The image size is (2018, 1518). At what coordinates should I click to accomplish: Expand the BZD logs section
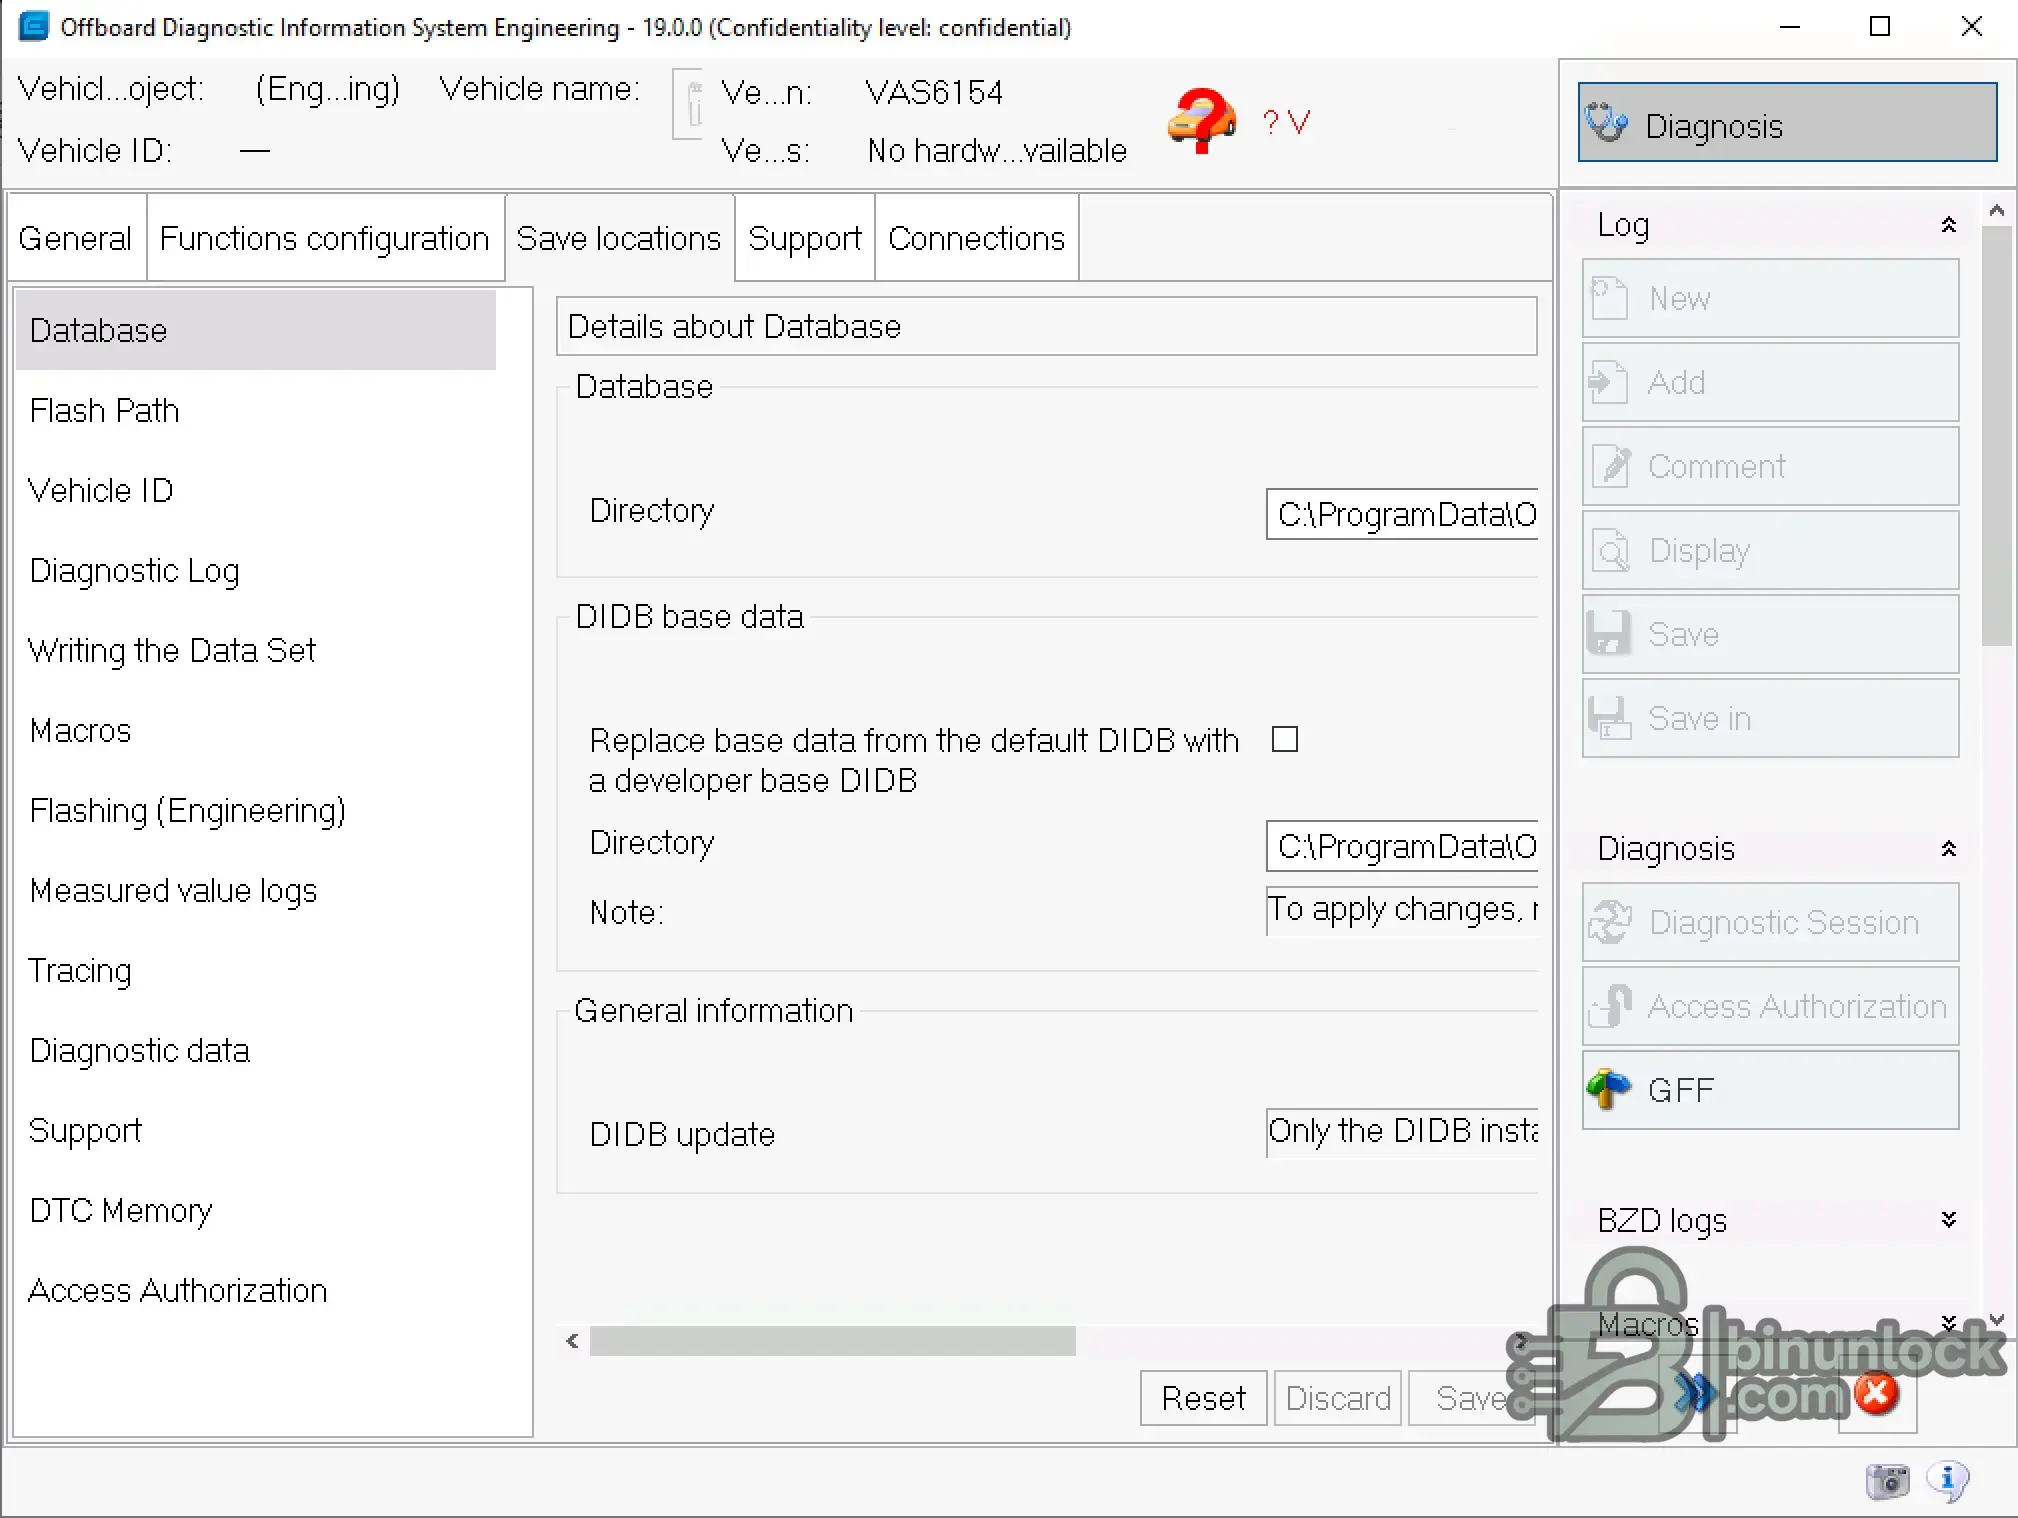click(x=1948, y=1220)
